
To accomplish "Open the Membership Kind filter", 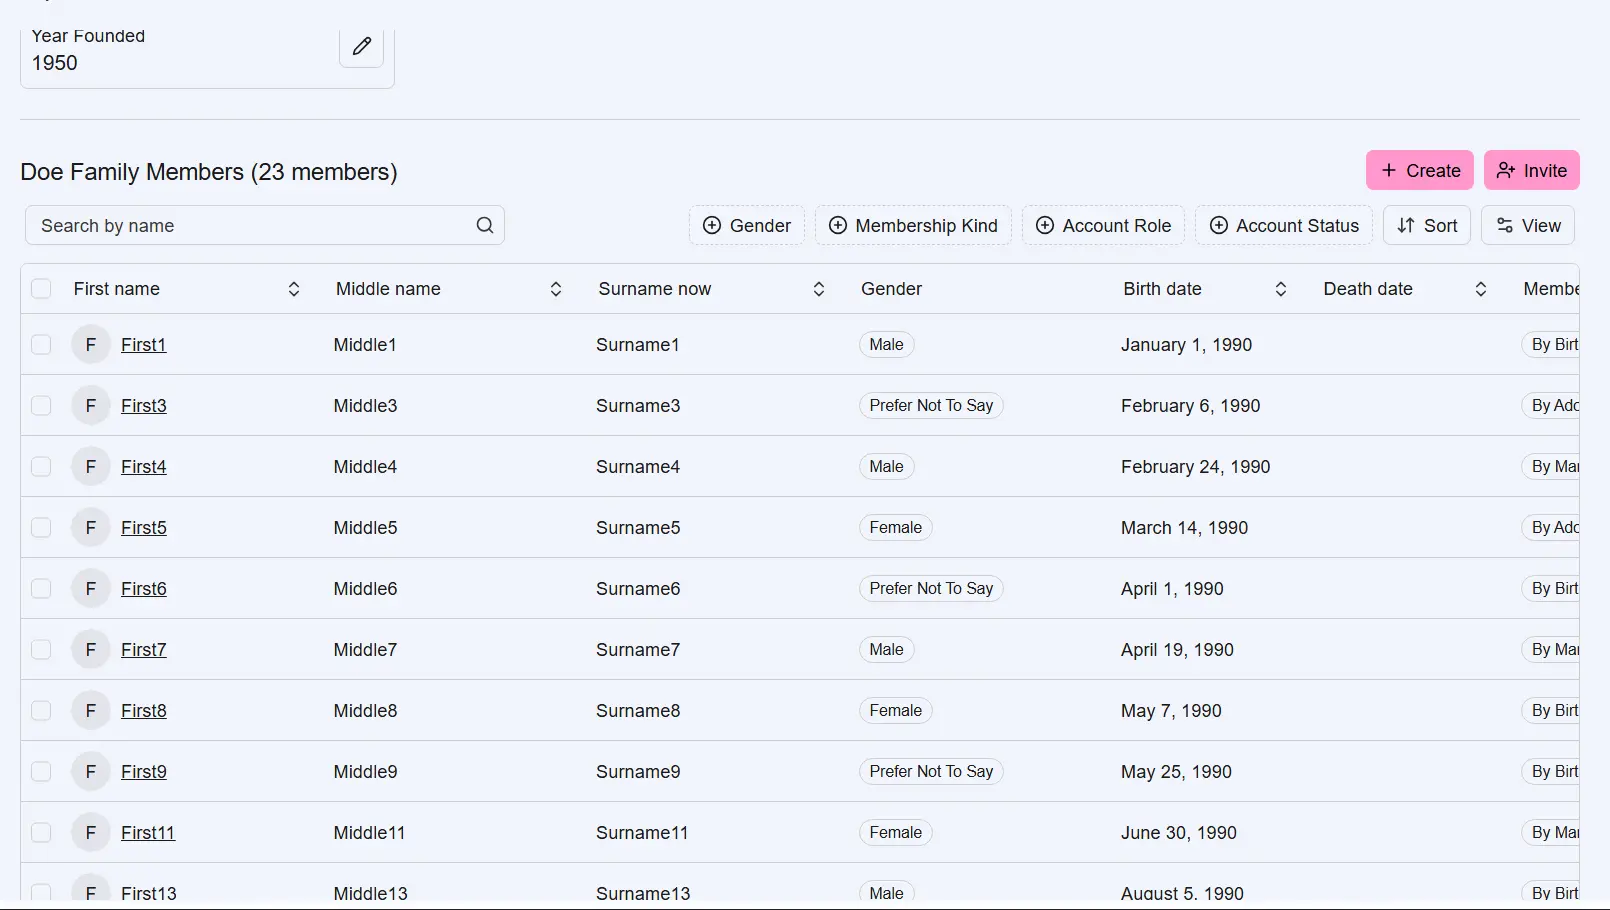I will (913, 226).
